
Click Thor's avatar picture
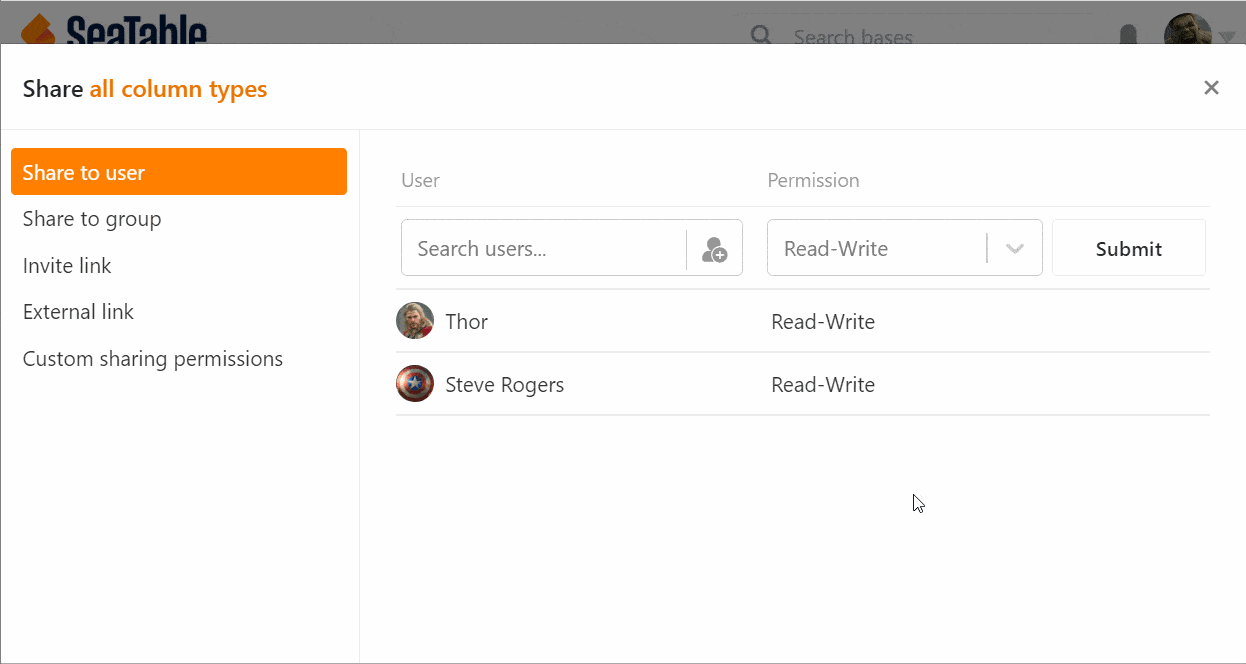click(415, 321)
